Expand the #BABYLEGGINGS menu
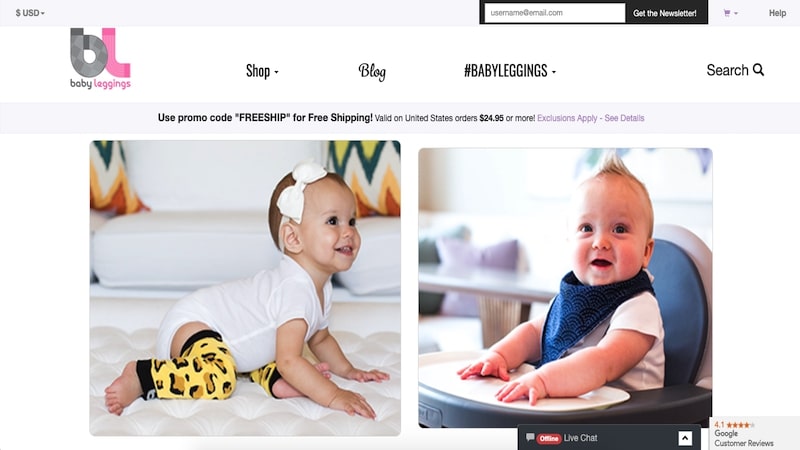The width and height of the screenshot is (800, 450). tap(510, 70)
